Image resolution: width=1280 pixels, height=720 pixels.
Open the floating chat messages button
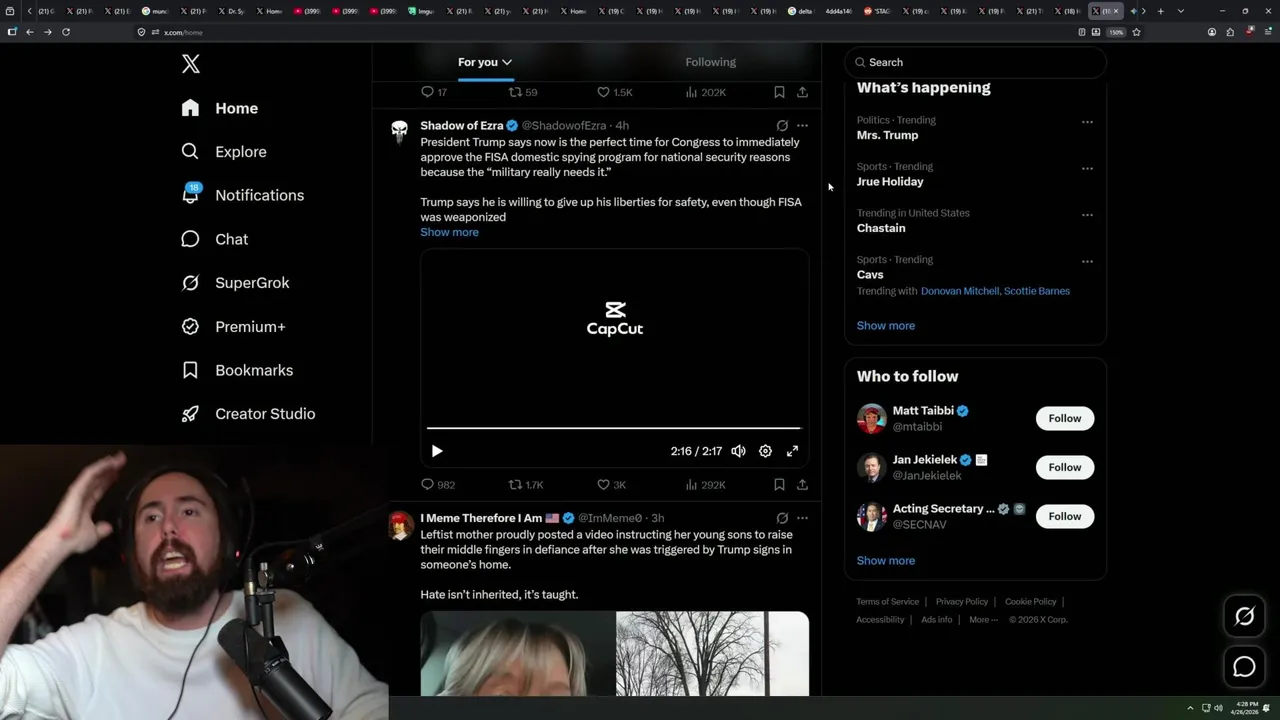1244,667
